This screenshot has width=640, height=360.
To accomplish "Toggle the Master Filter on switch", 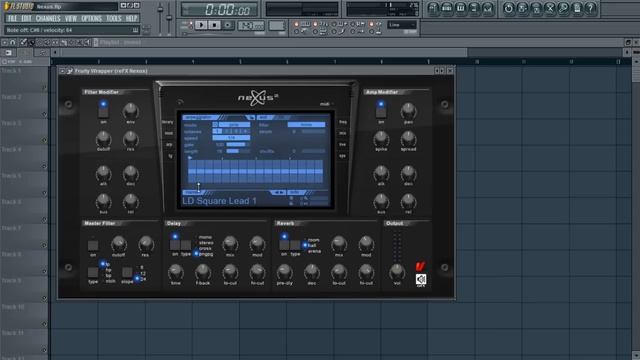I will tap(93, 245).
